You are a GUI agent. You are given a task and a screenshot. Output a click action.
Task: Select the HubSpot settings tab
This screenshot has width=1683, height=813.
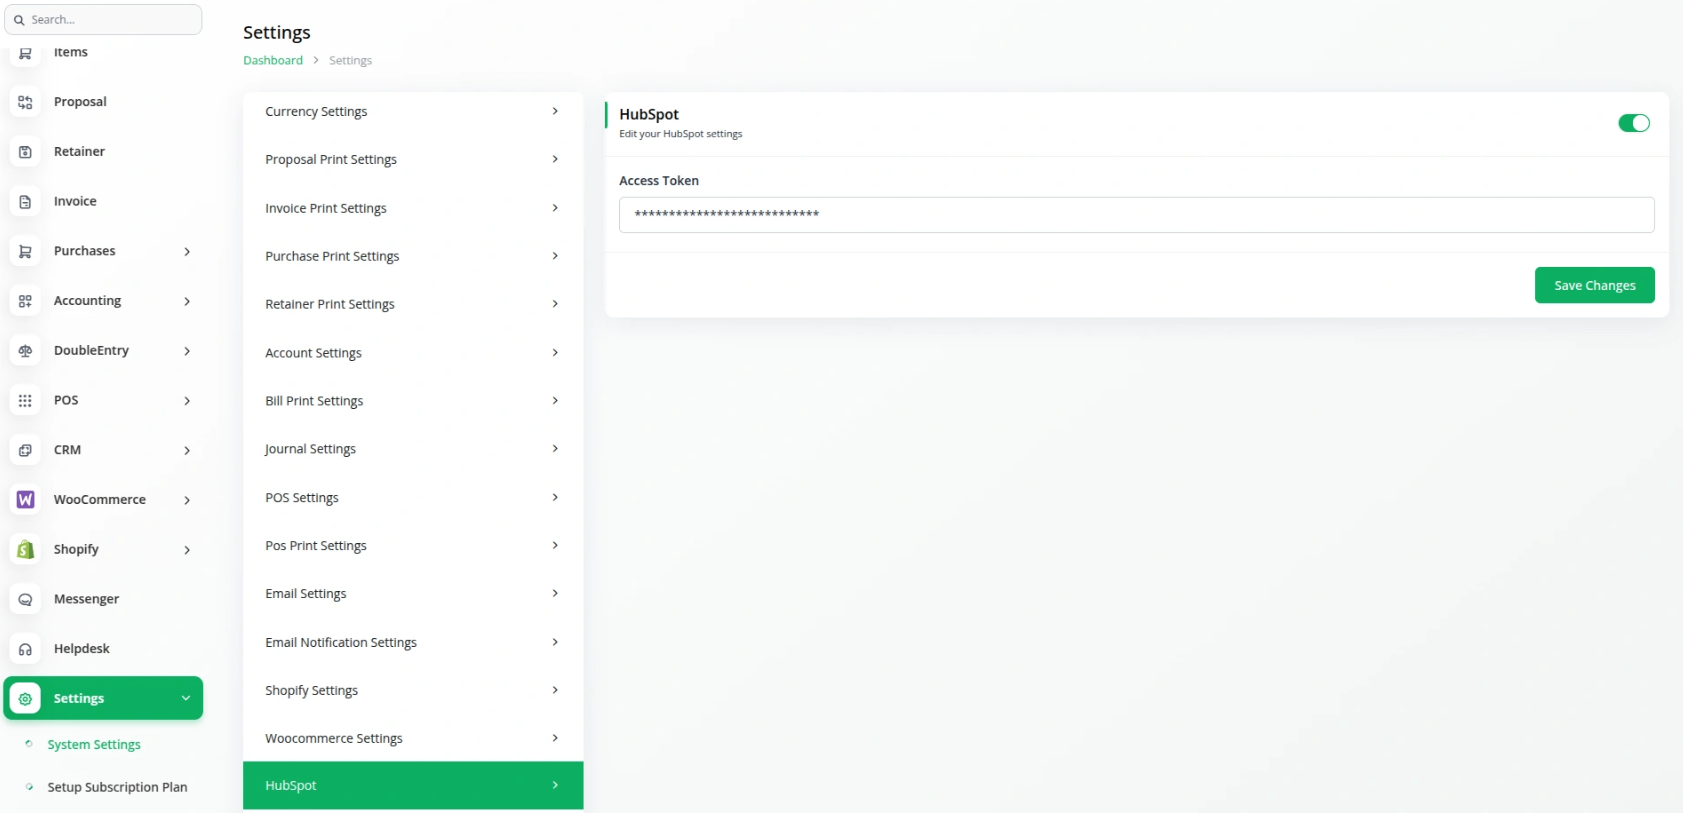(x=413, y=785)
